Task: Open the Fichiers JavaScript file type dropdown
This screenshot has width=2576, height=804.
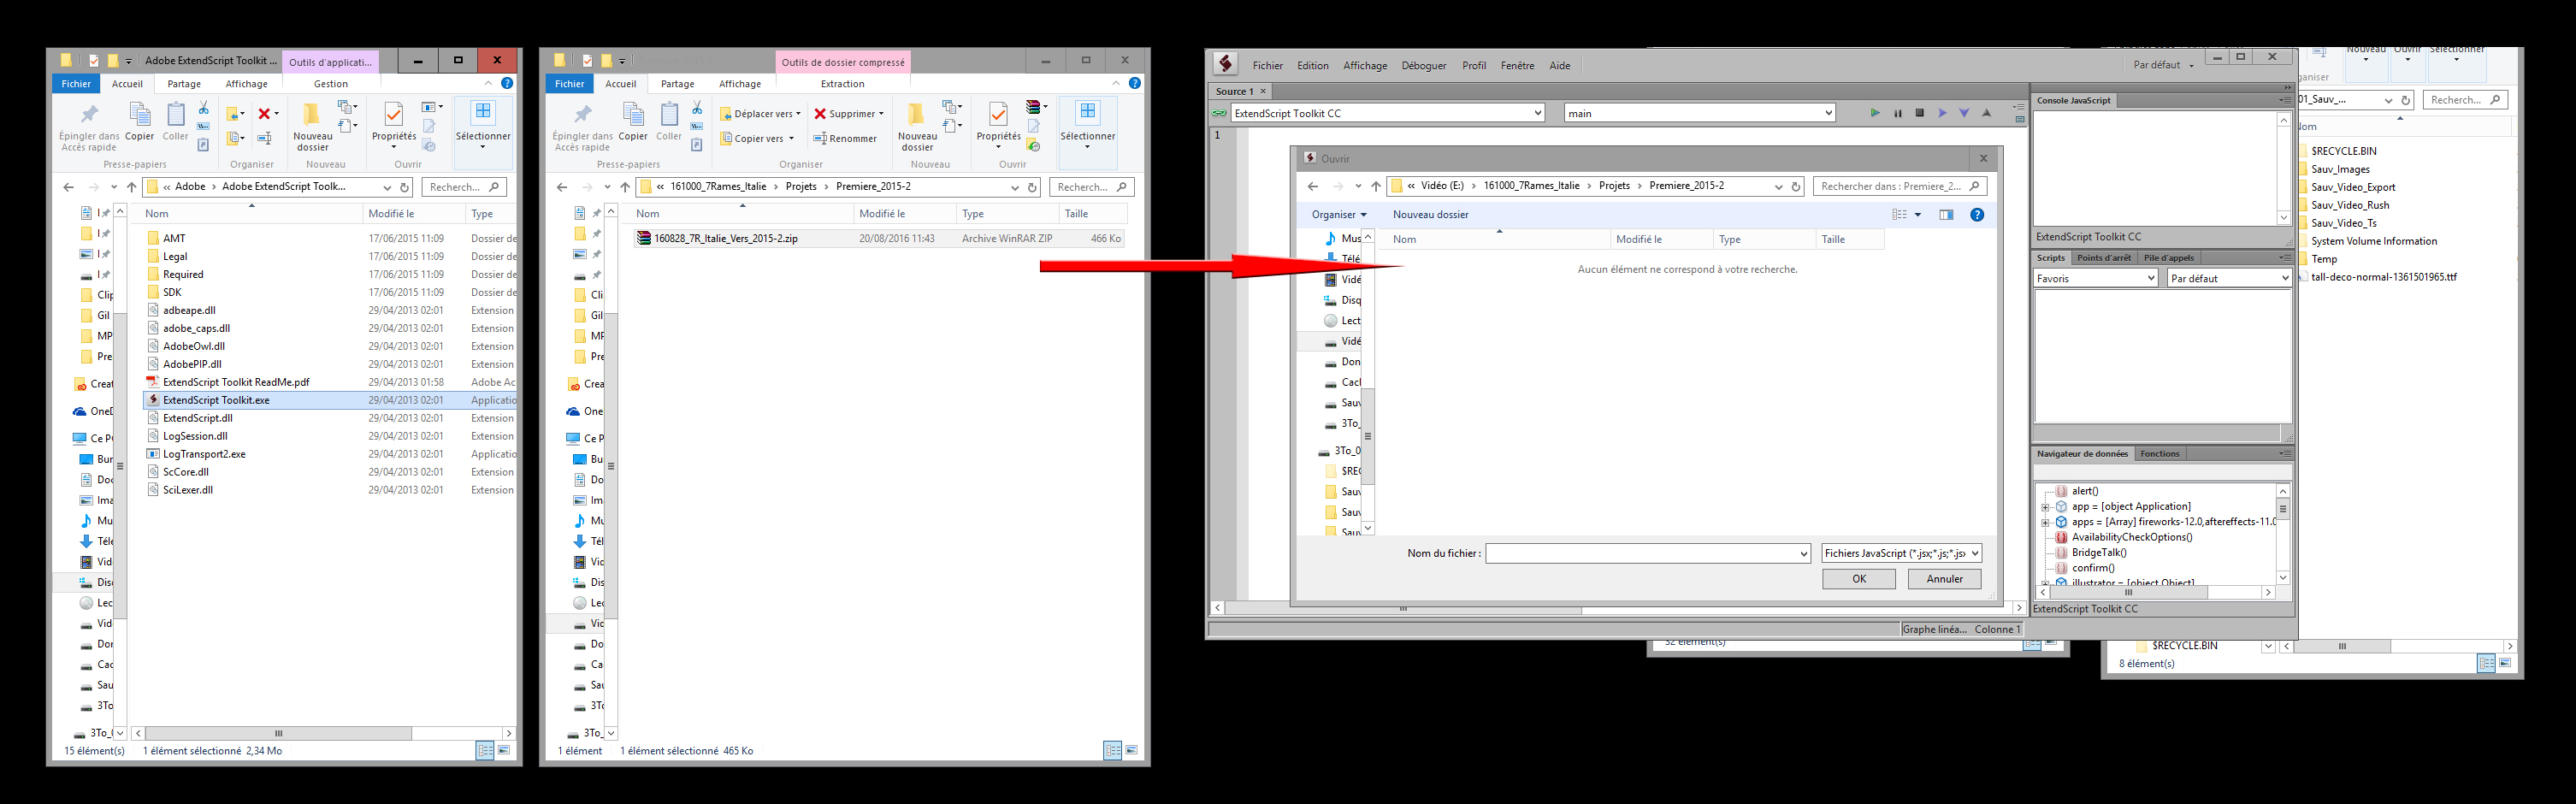Action: coord(1901,553)
